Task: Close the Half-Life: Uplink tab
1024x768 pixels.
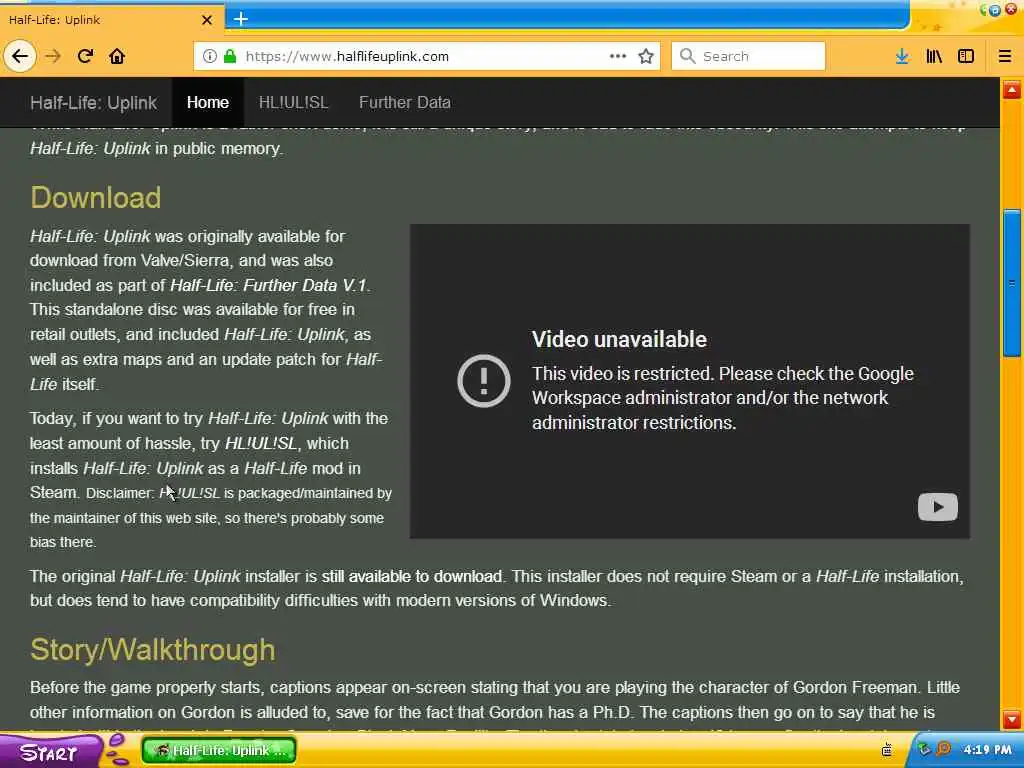Action: 207,20
